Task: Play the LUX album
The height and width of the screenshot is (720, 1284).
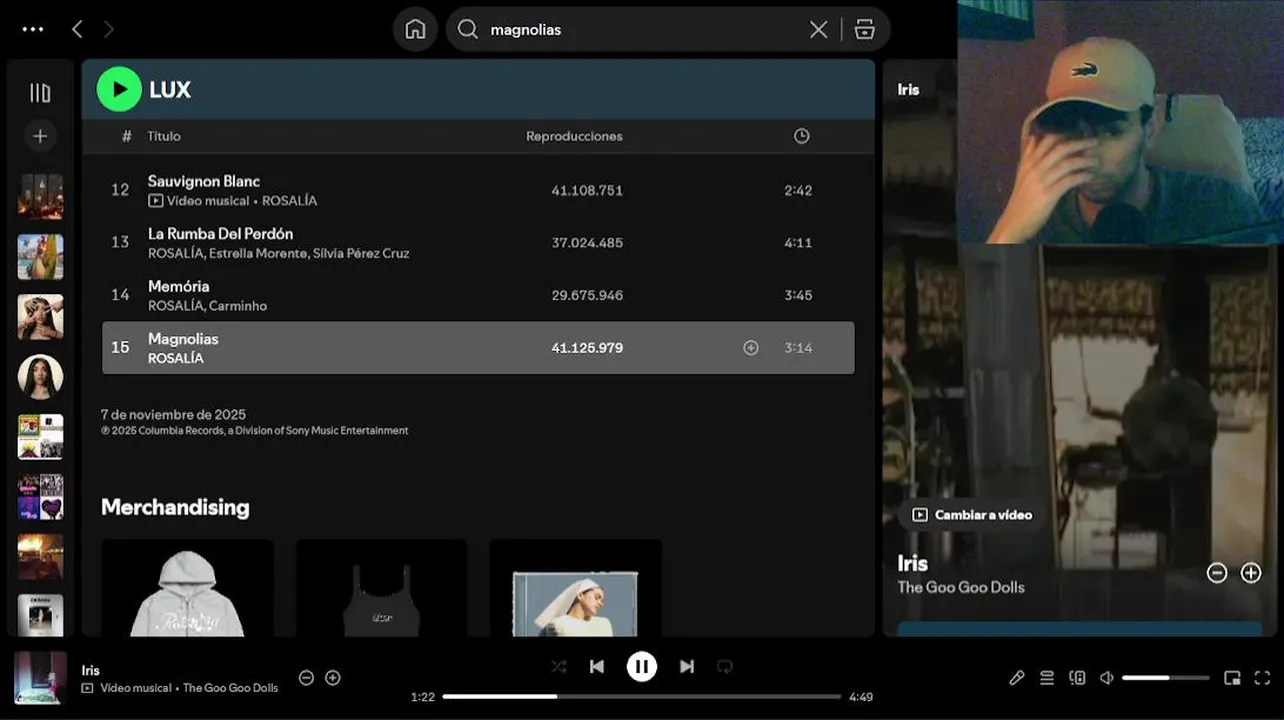Action: coord(119,89)
